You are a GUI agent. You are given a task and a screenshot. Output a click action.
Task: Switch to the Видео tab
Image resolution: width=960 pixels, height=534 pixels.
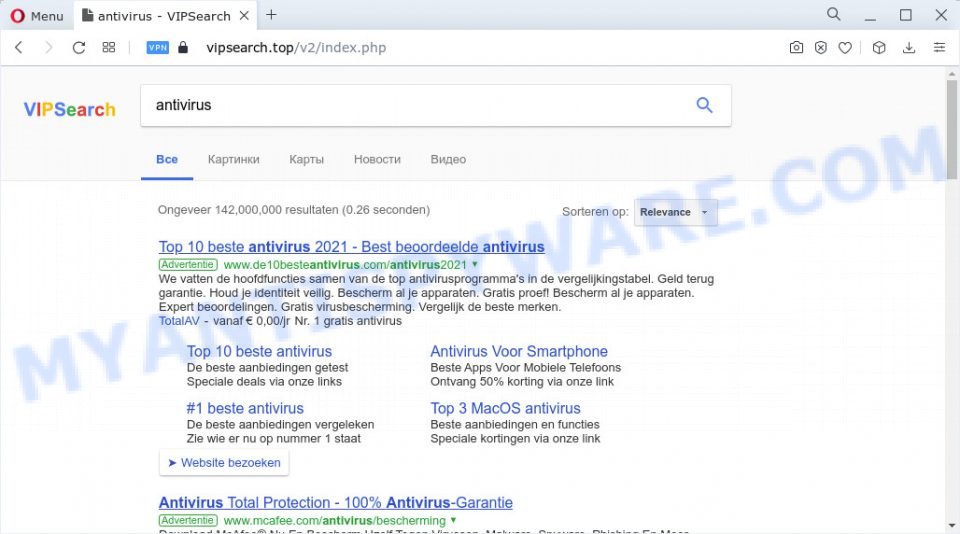pos(448,159)
